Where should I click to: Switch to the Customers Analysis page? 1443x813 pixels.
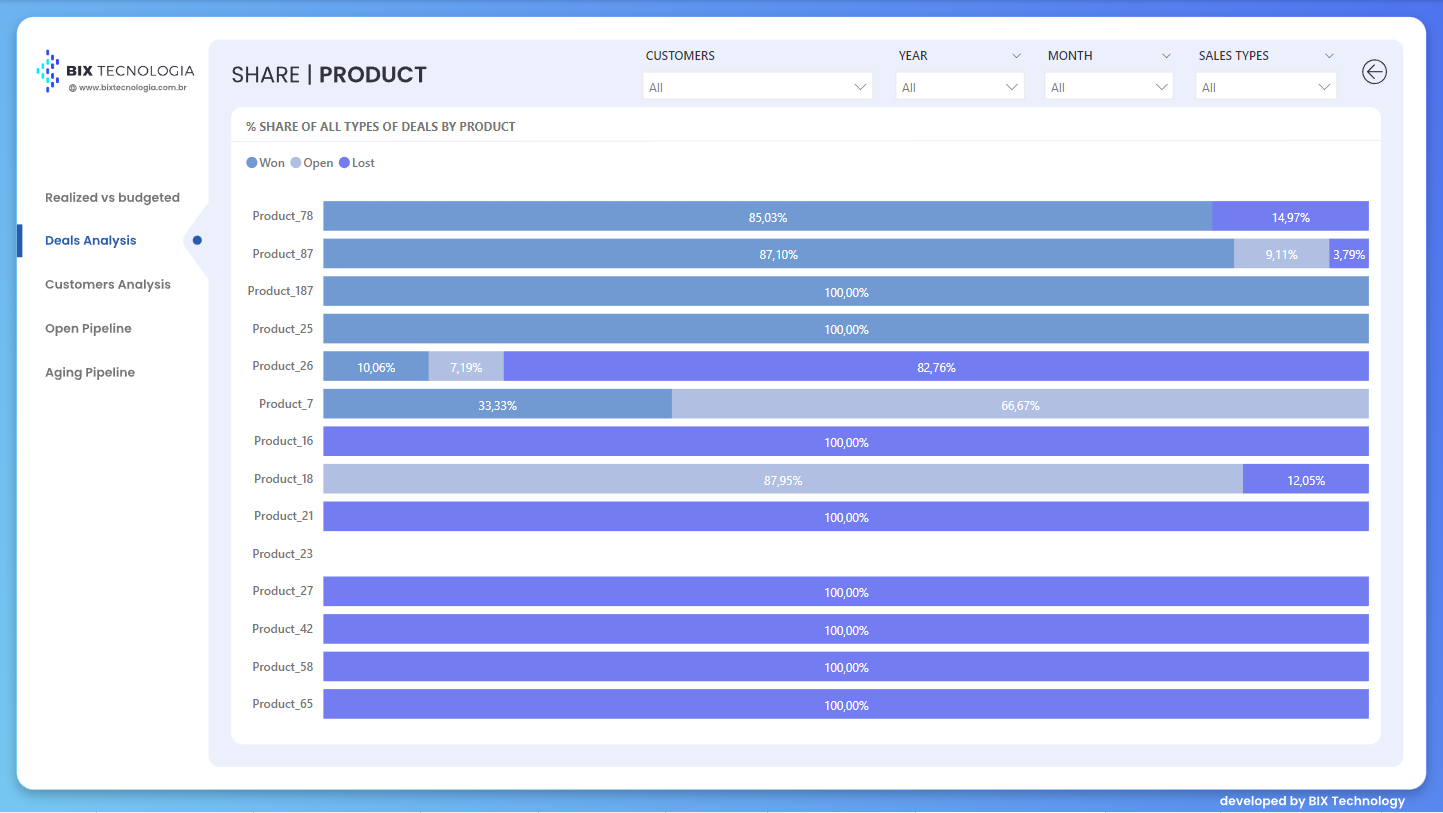point(107,284)
